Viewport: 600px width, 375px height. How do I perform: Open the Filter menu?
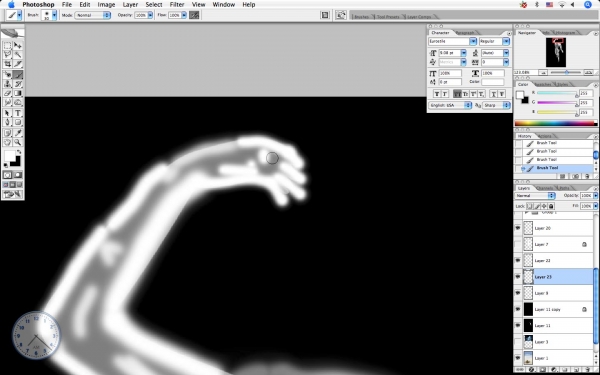click(x=177, y=5)
